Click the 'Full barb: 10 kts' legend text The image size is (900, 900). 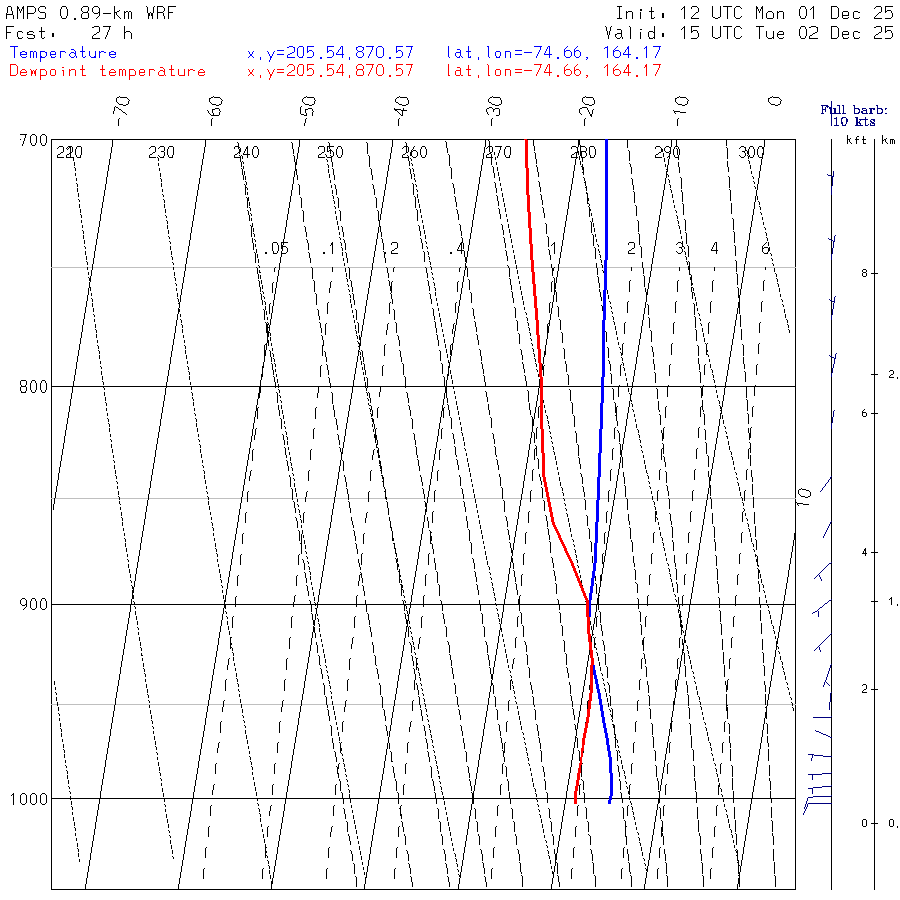[854, 115]
